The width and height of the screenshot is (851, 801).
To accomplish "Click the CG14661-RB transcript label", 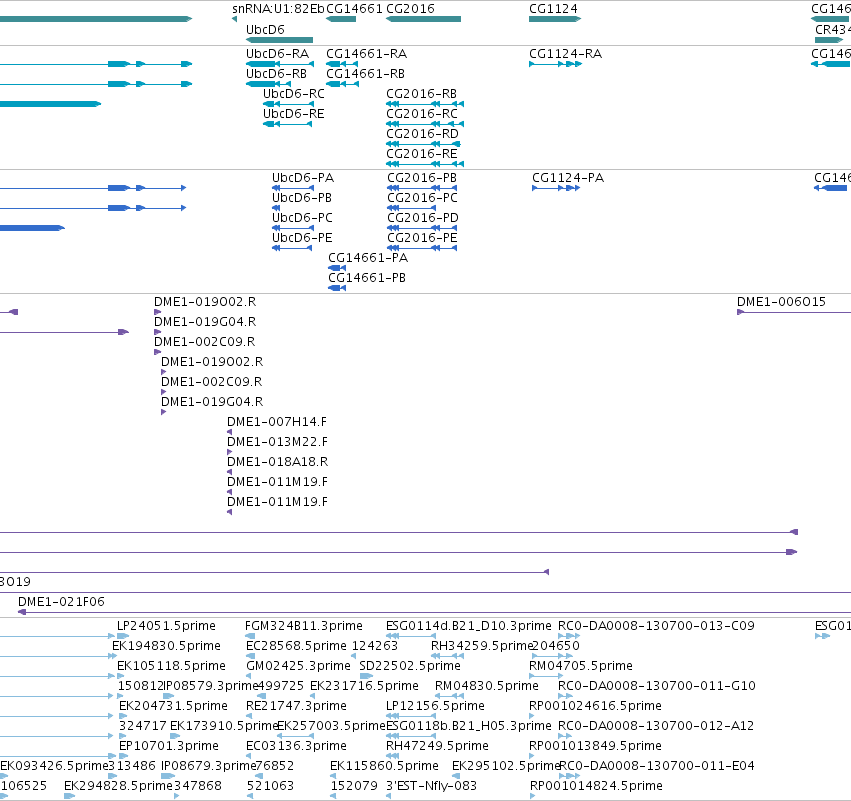I will coord(365,74).
